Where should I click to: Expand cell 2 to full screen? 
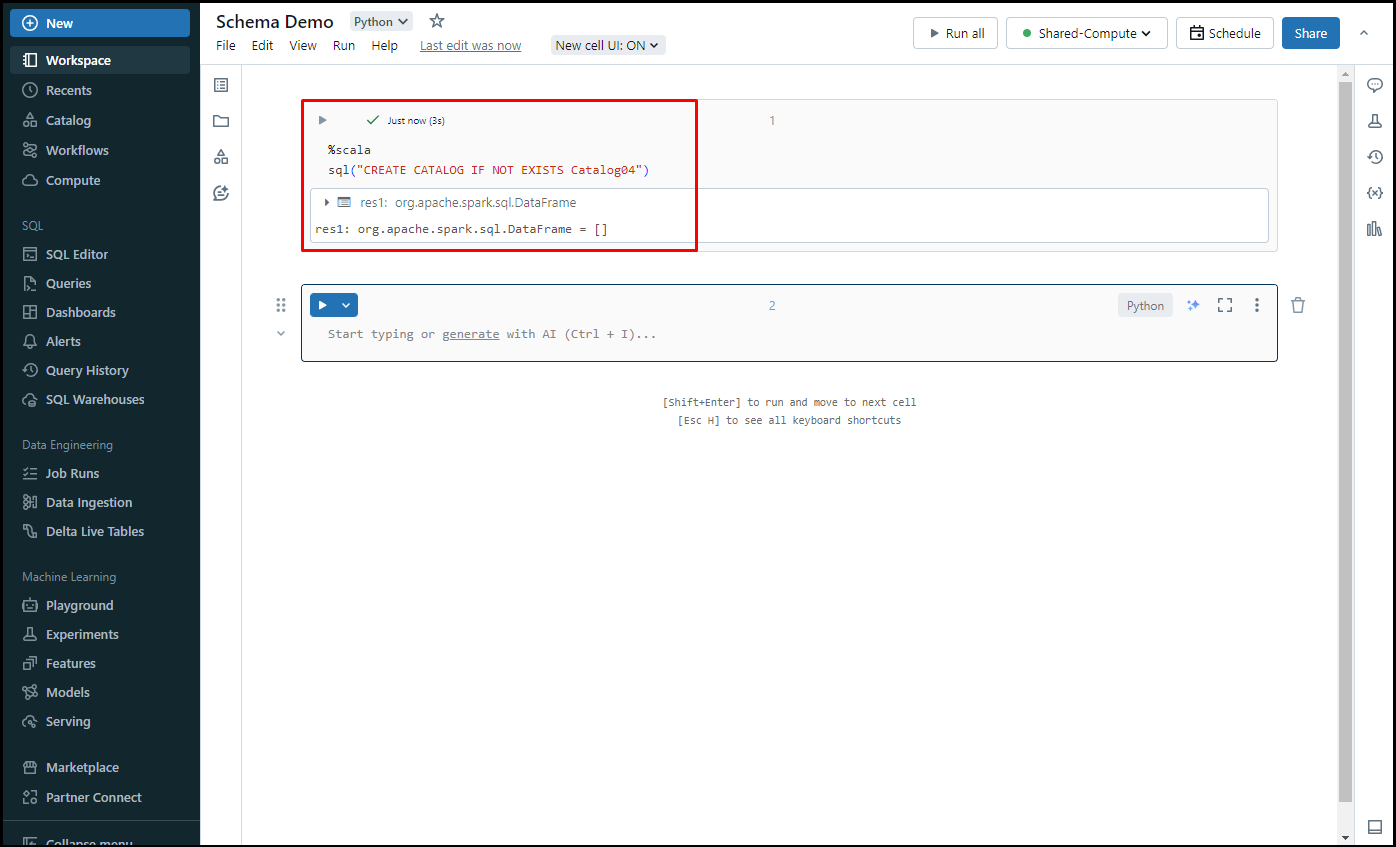(1225, 305)
